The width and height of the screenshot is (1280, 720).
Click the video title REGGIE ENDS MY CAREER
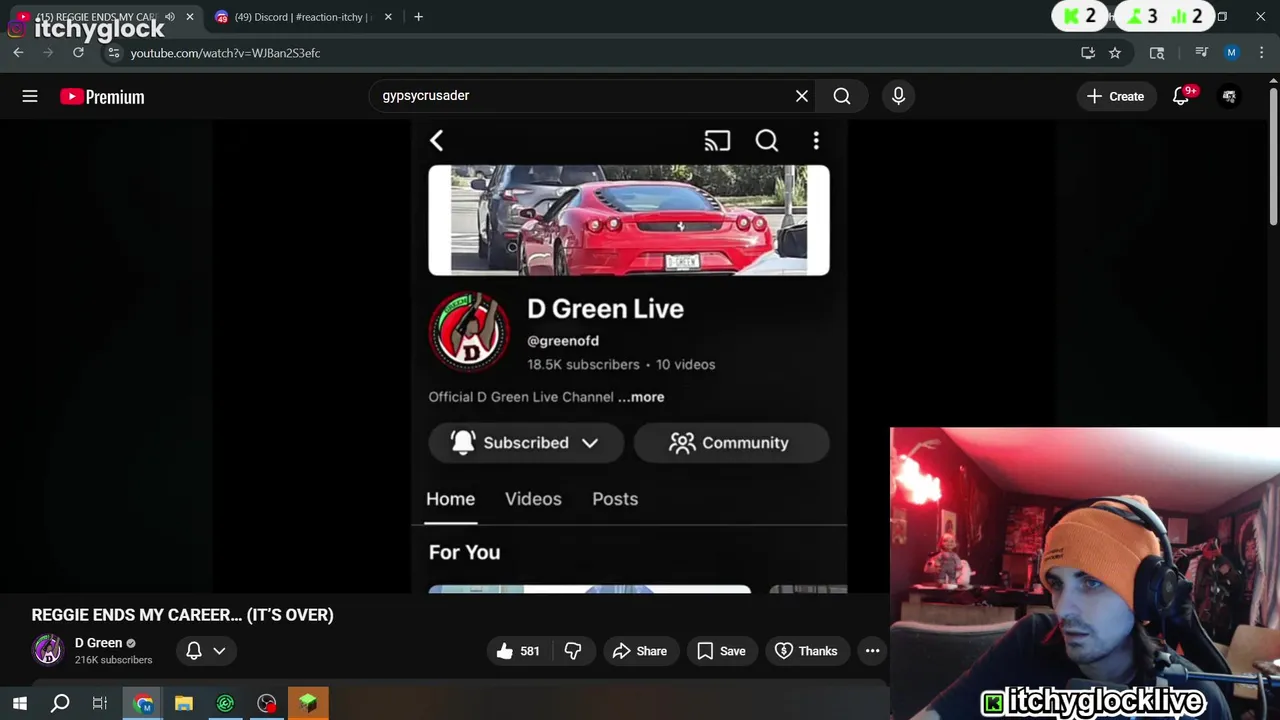(183, 615)
